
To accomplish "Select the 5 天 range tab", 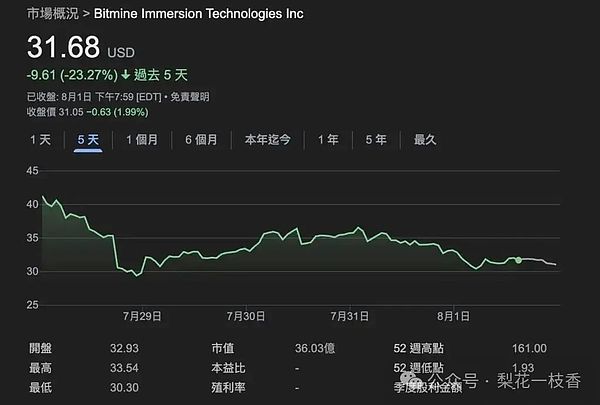I will (88, 140).
